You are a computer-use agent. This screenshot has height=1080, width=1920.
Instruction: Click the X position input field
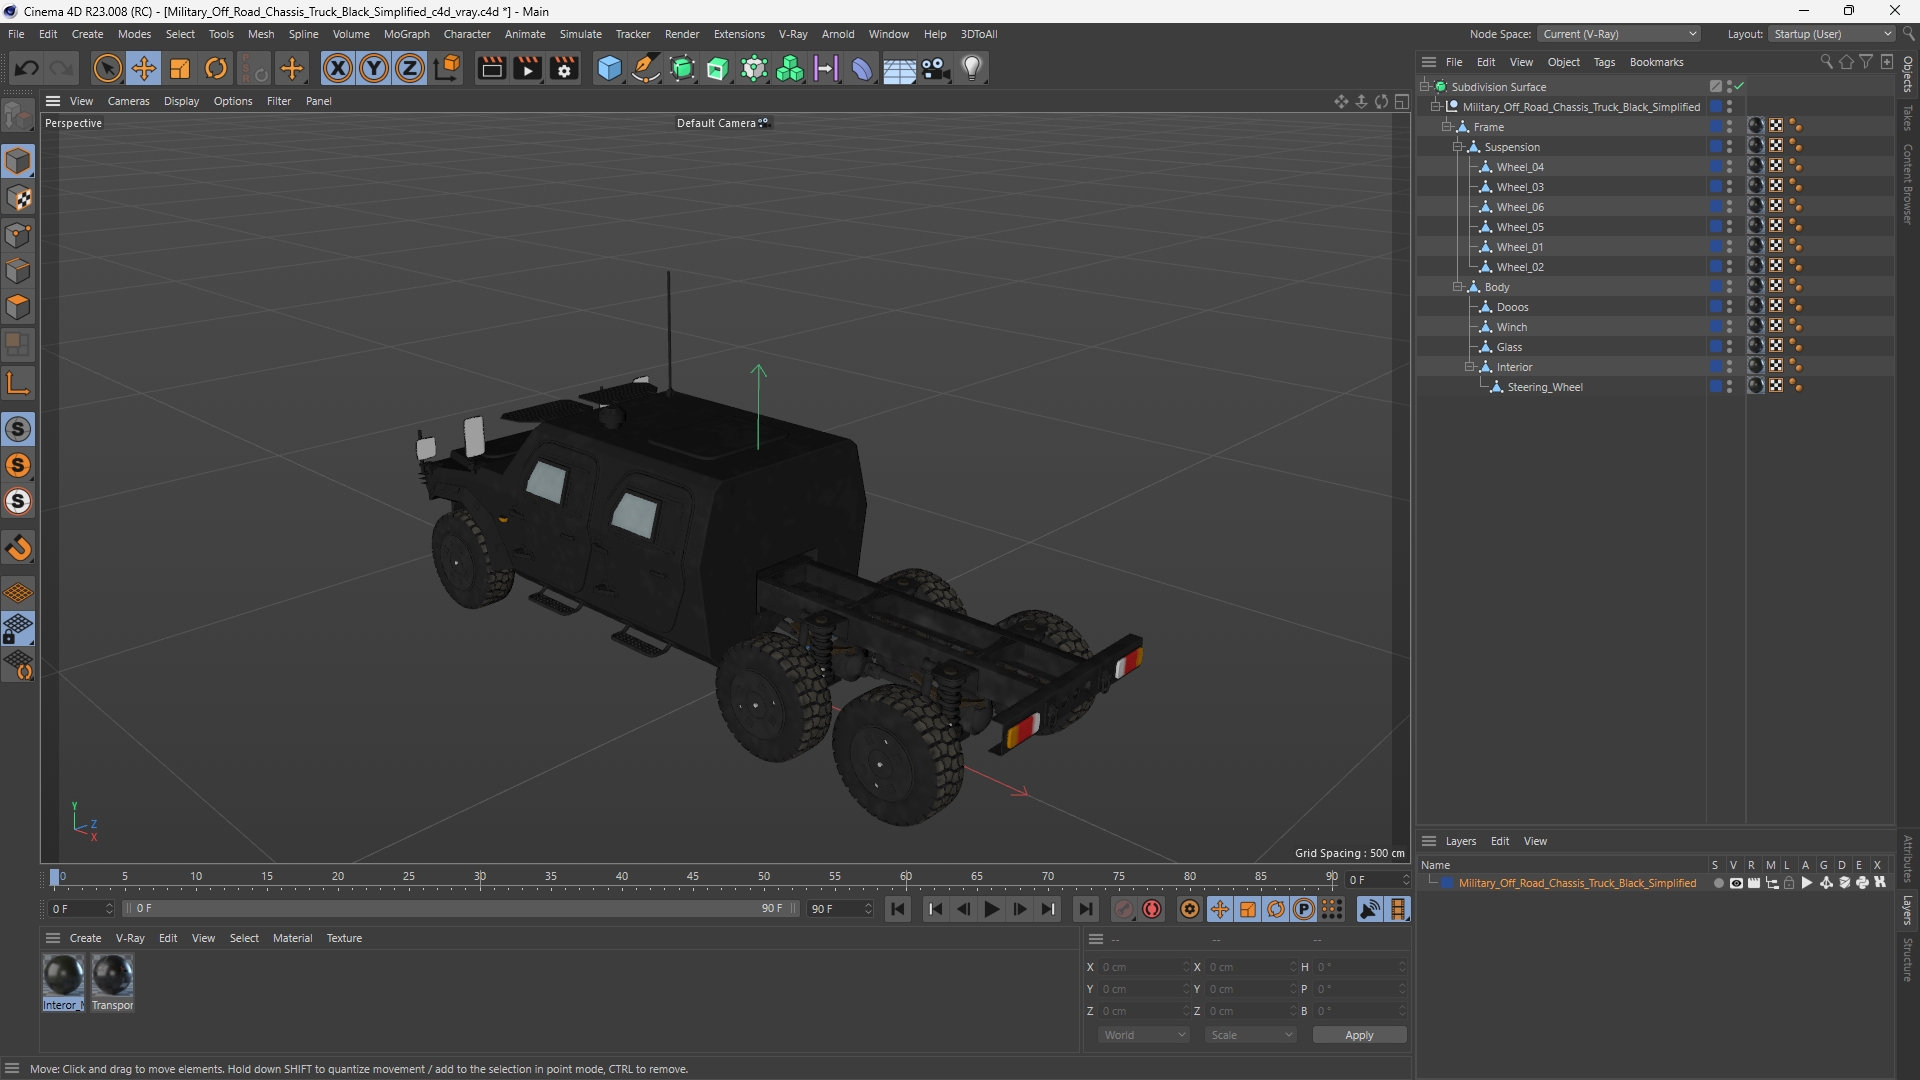pos(1146,967)
